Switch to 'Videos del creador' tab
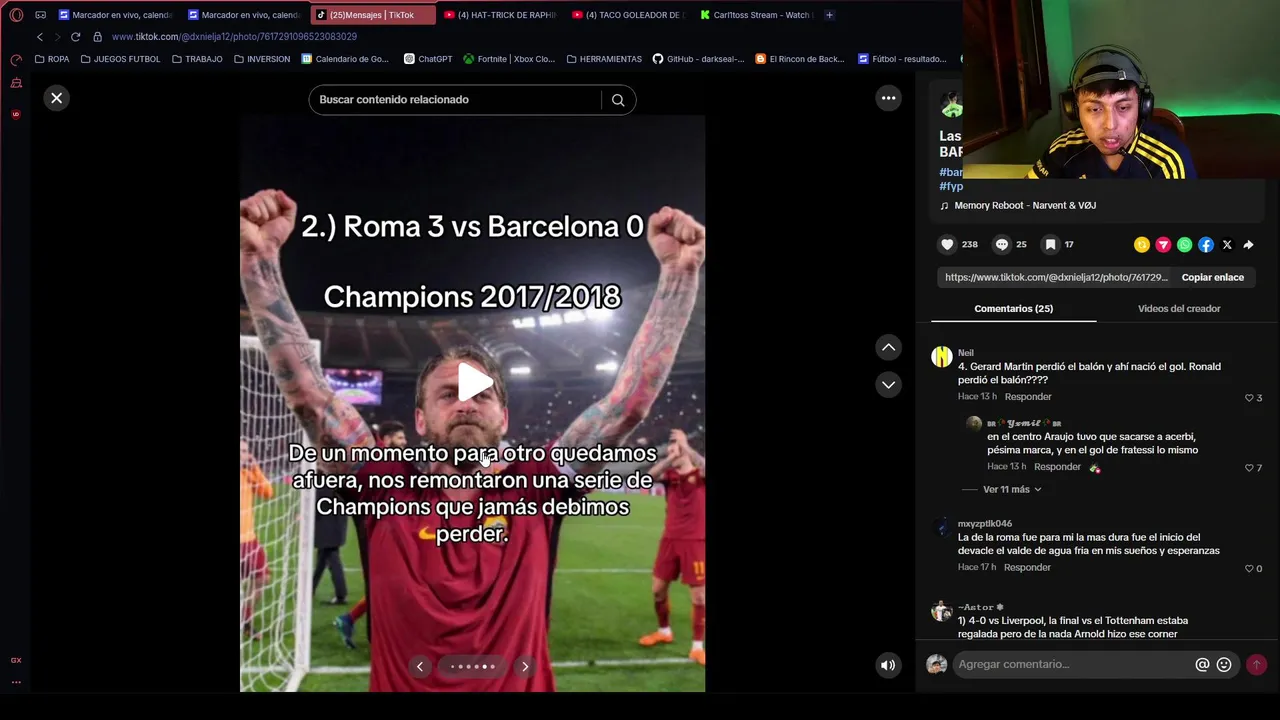This screenshot has height=720, width=1280. coord(1179,308)
